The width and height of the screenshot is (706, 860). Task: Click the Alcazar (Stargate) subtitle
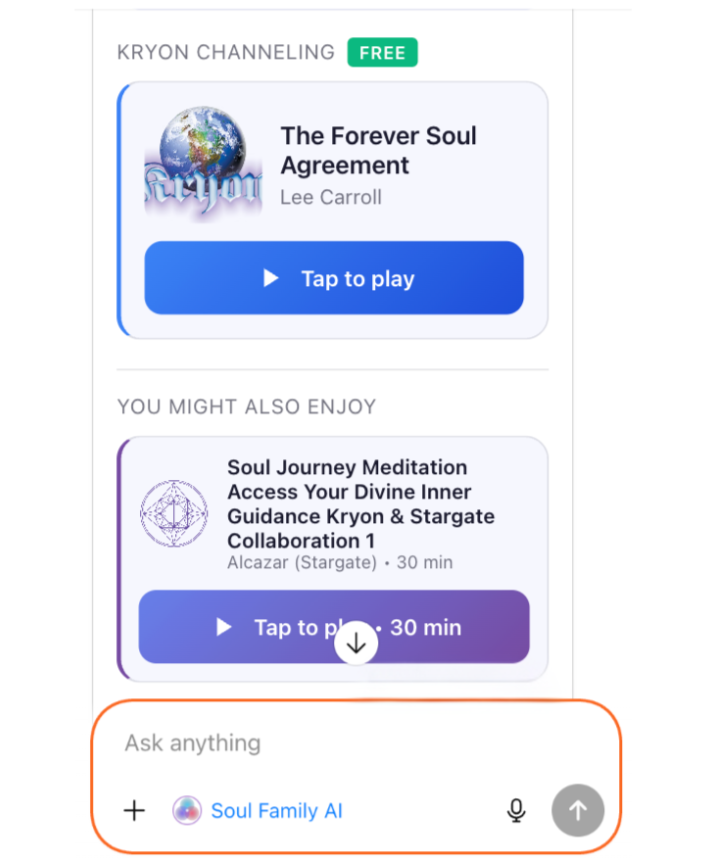pyautogui.click(x=302, y=563)
